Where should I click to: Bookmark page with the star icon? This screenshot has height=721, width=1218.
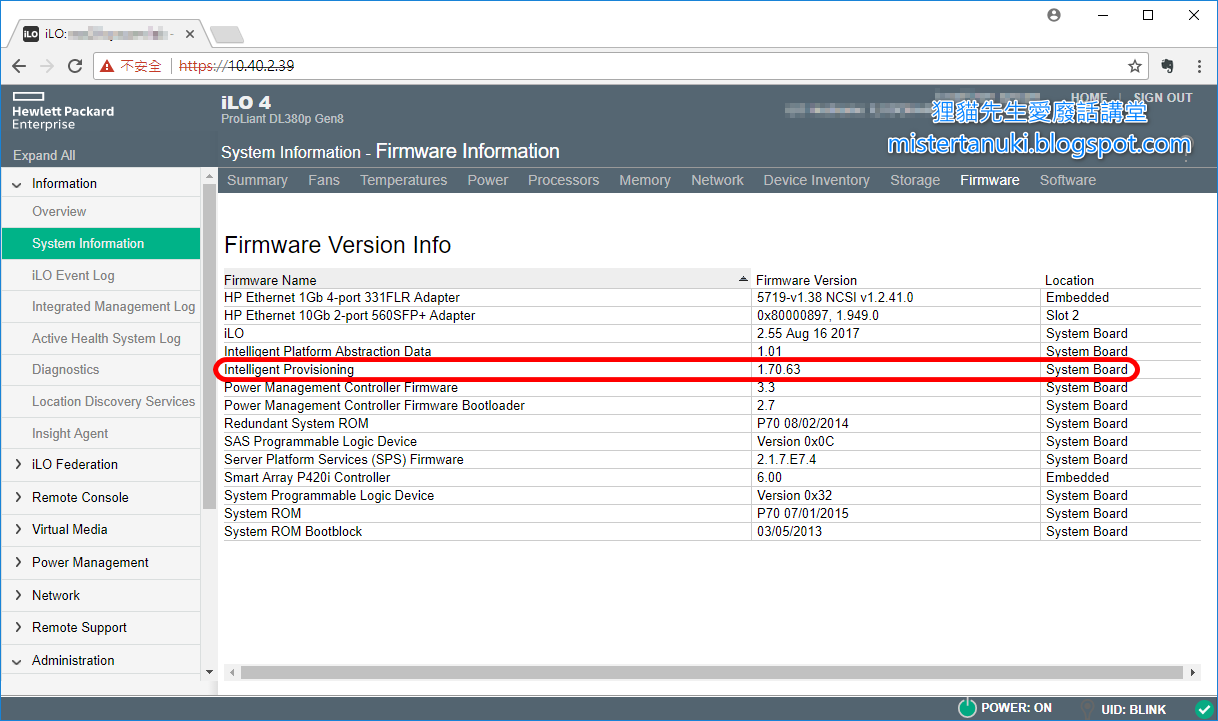point(1135,66)
